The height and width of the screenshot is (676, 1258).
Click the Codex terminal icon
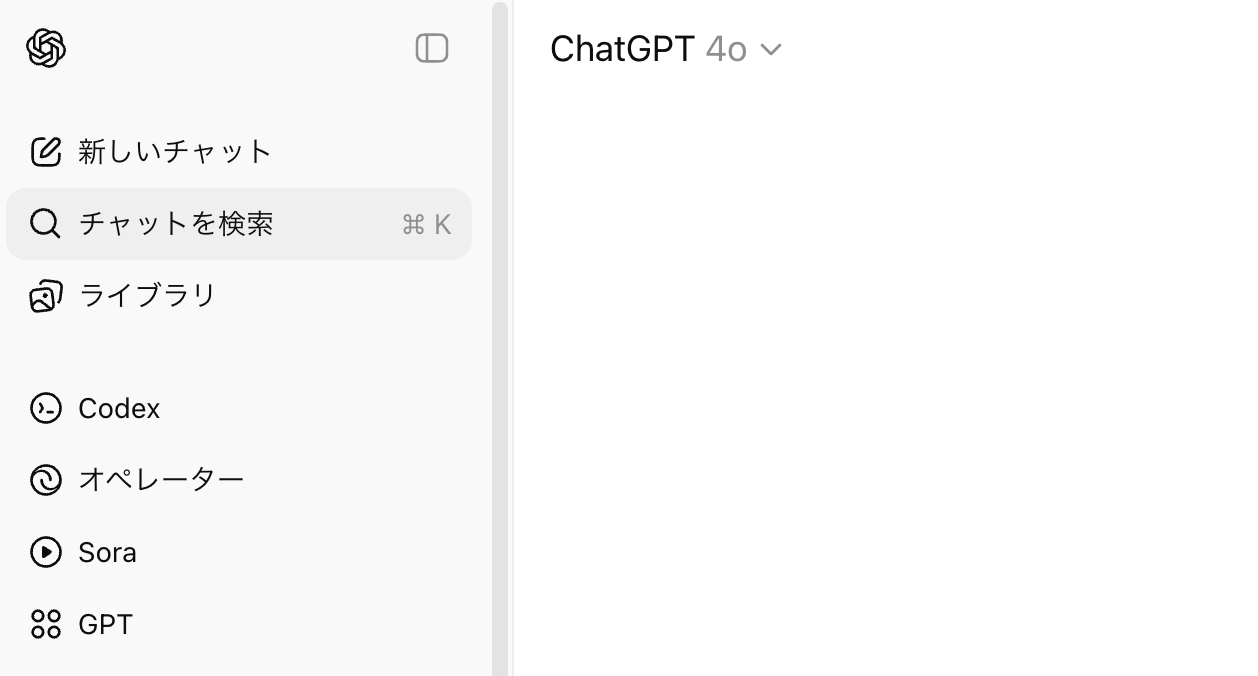[46, 408]
